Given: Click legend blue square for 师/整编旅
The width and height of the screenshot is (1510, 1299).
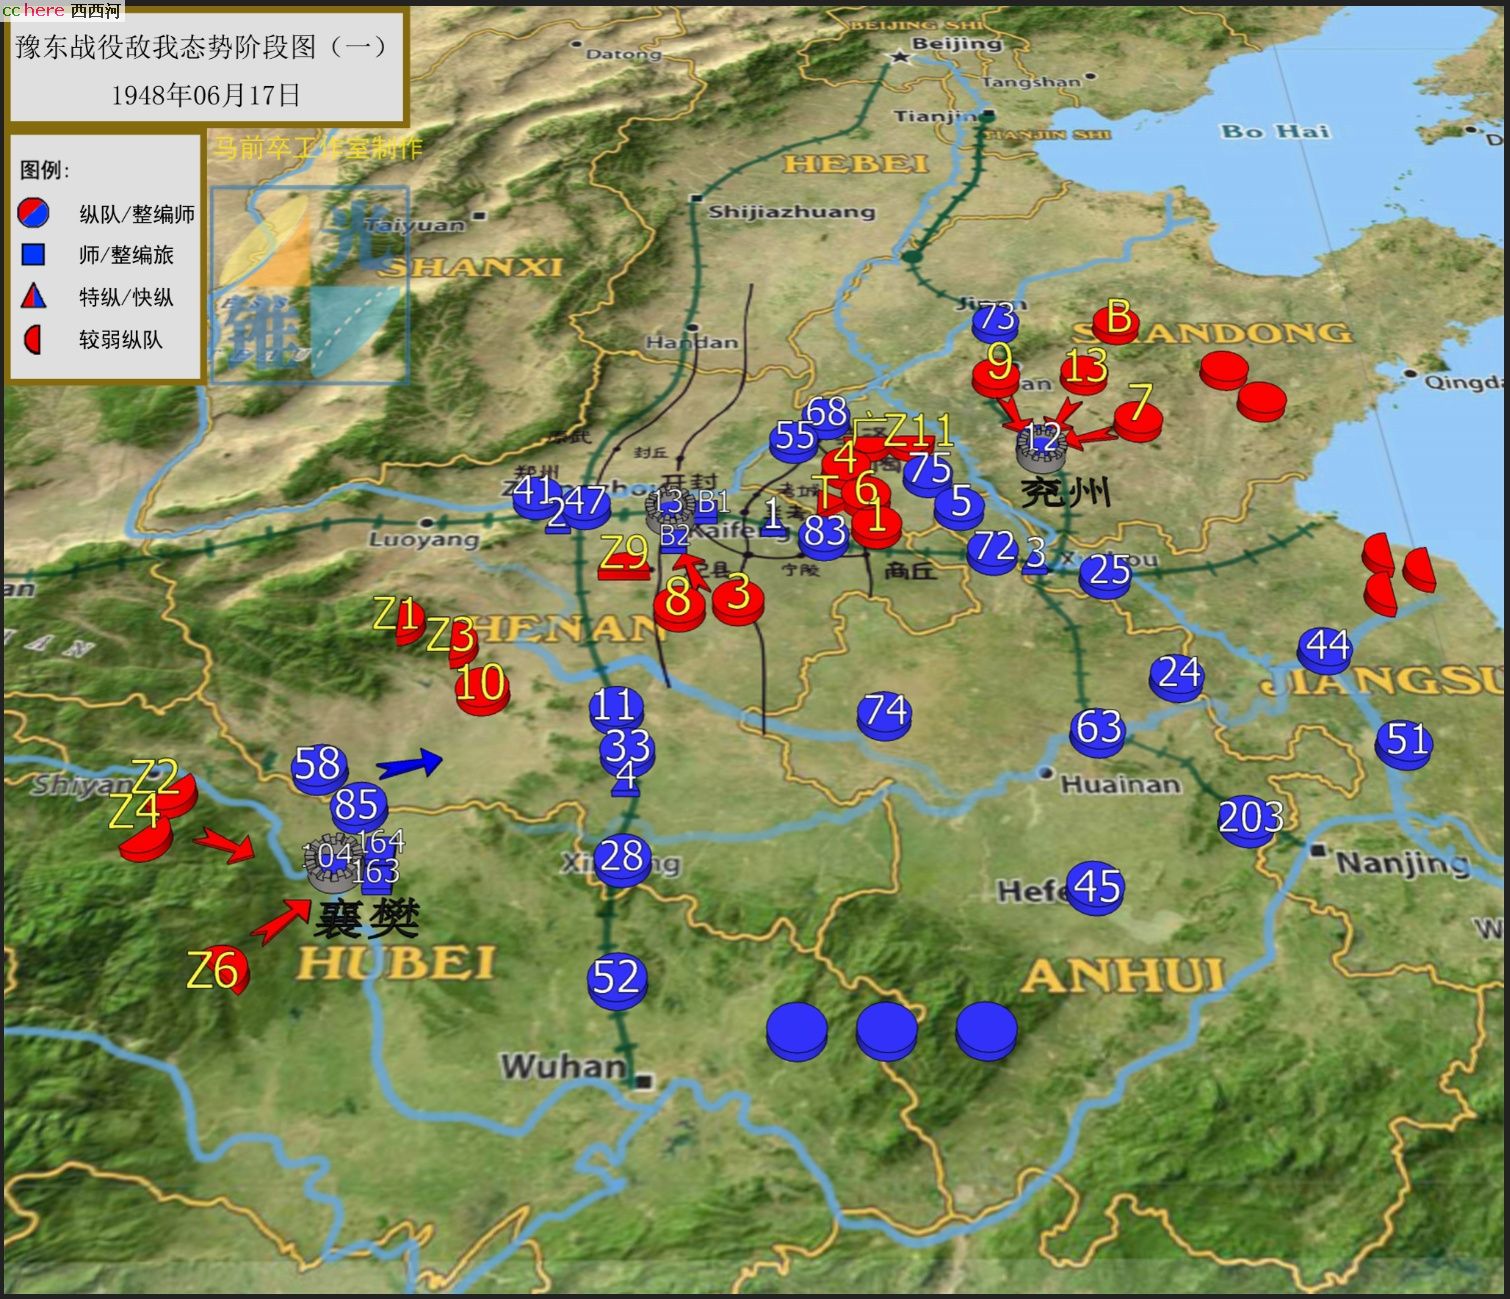Looking at the screenshot, I should tap(34, 254).
